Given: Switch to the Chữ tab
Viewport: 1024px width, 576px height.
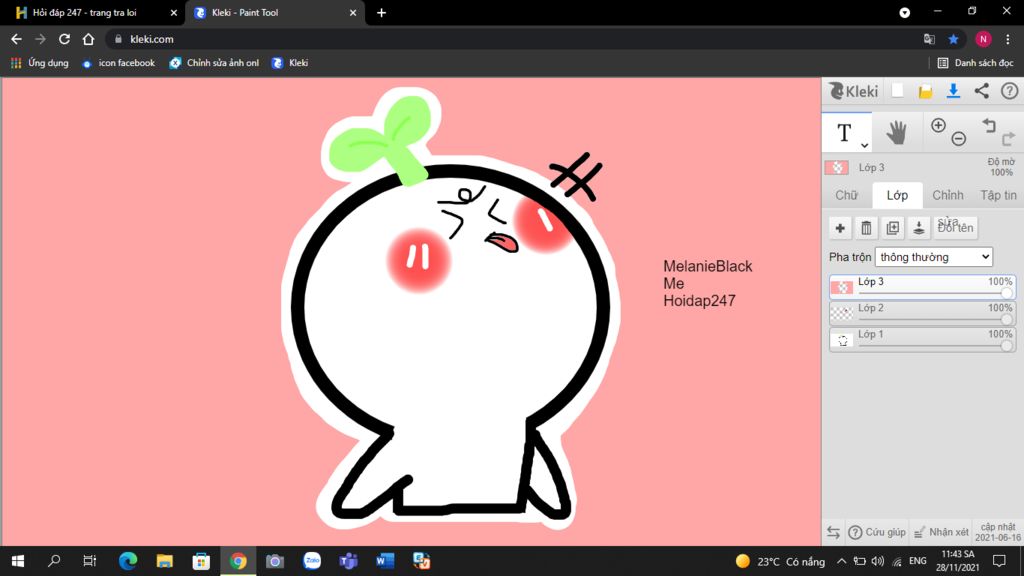Looking at the screenshot, I should pyautogui.click(x=846, y=195).
